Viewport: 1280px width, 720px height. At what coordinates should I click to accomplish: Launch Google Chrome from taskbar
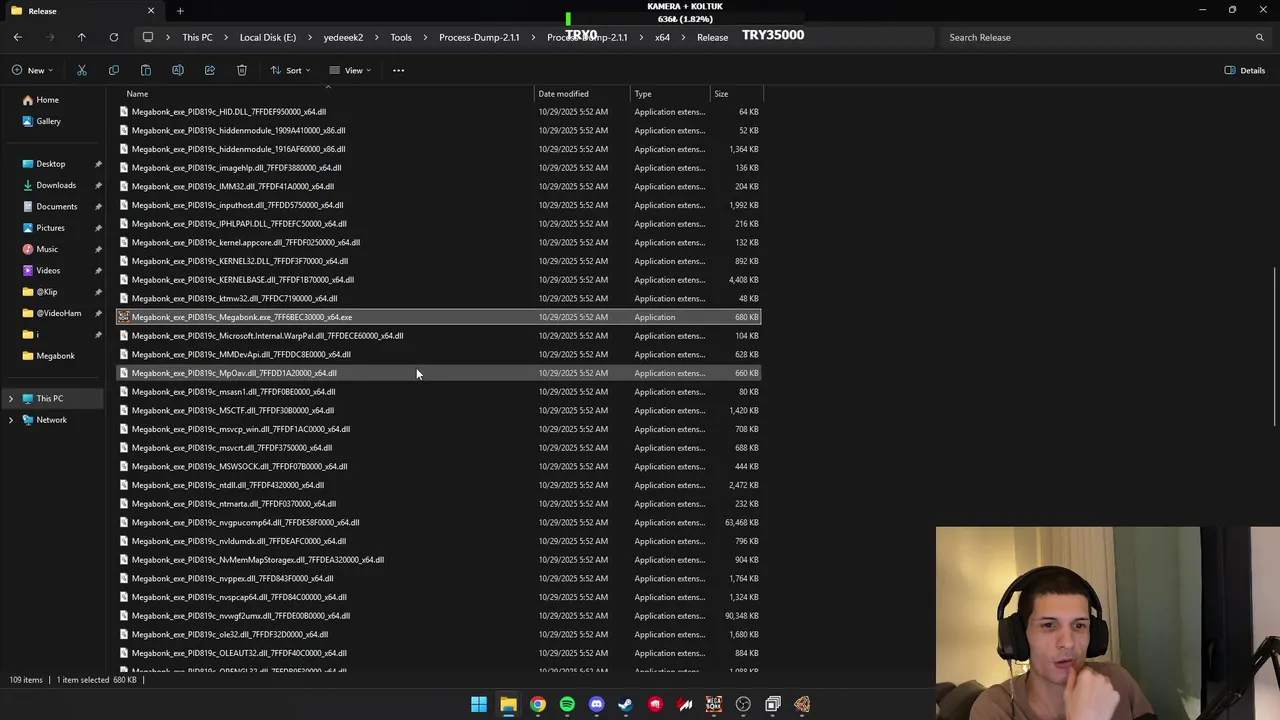coord(538,705)
